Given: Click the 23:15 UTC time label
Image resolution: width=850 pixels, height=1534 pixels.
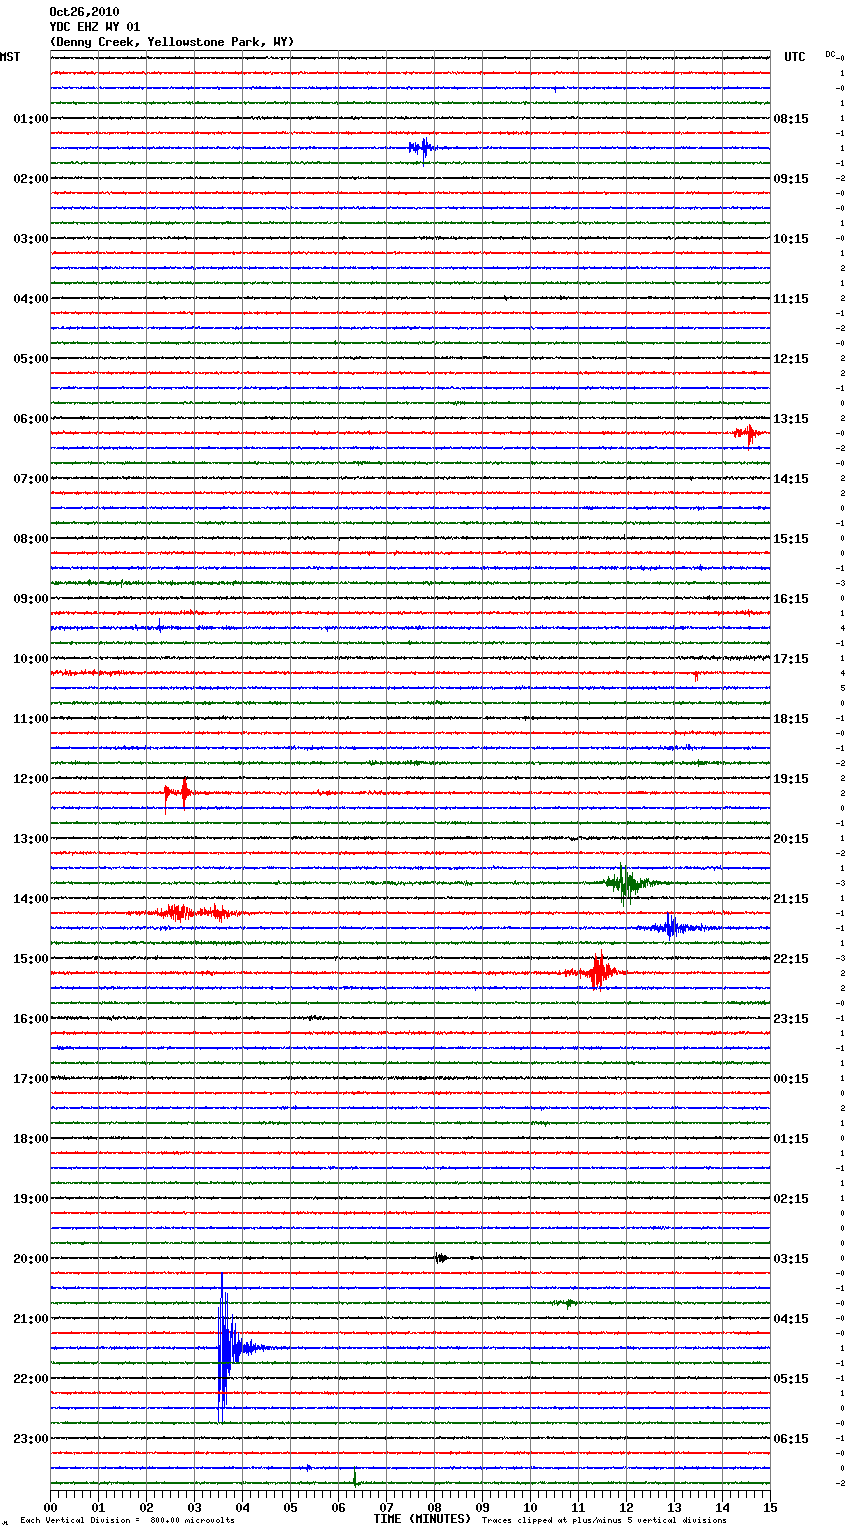Looking at the screenshot, I should tap(791, 1019).
